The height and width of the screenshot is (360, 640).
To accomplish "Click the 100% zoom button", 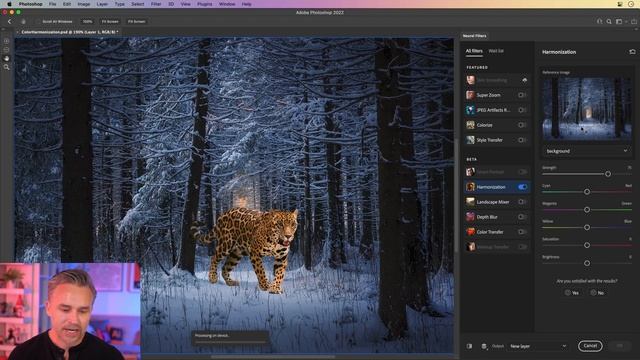I will point(87,21).
